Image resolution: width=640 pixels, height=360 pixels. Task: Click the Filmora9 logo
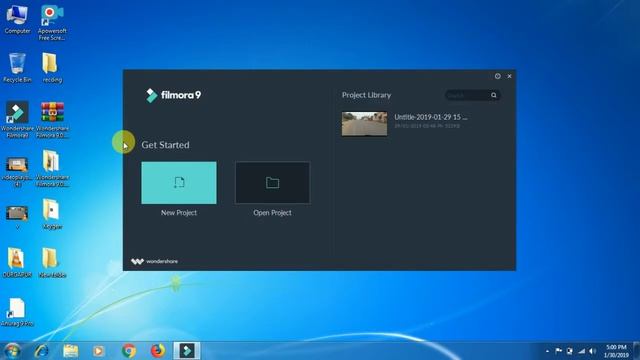173,95
